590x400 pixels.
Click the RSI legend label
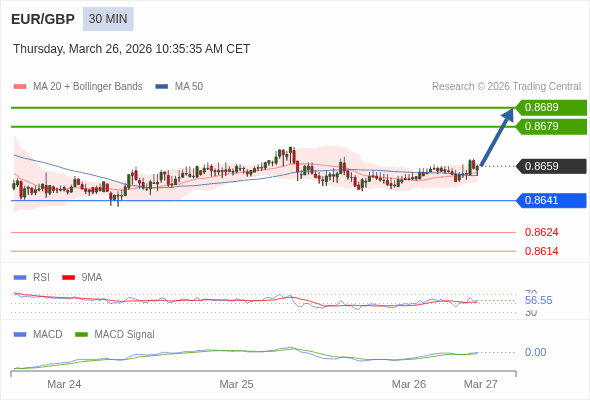point(41,278)
